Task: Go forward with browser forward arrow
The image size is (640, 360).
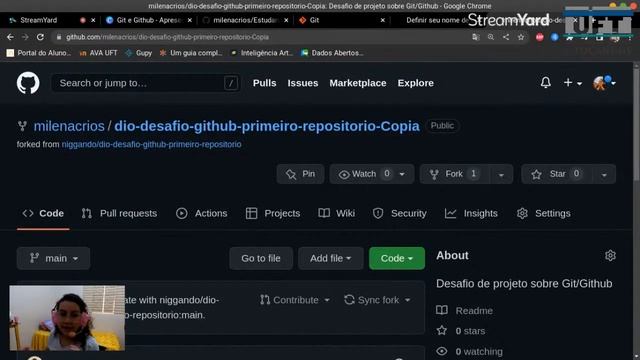Action: [x=25, y=37]
